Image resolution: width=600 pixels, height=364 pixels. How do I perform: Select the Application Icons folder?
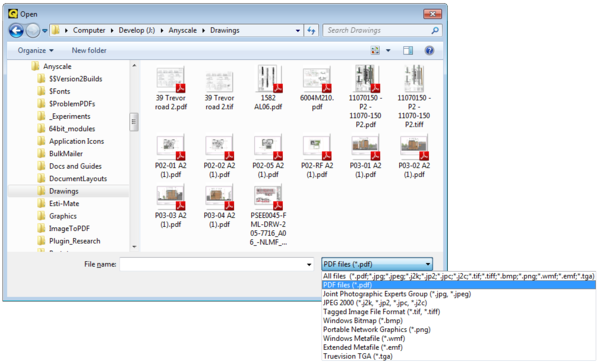point(77,141)
